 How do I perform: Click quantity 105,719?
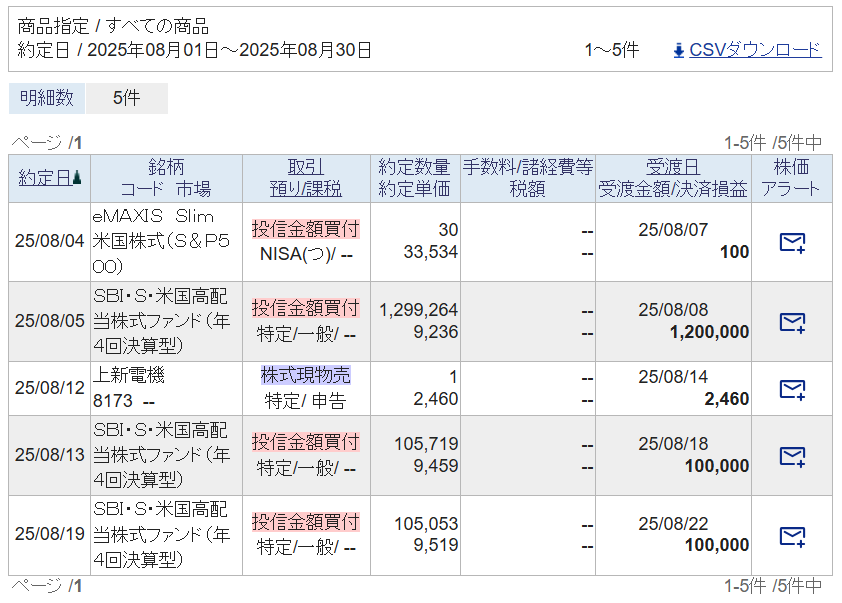pos(426,444)
